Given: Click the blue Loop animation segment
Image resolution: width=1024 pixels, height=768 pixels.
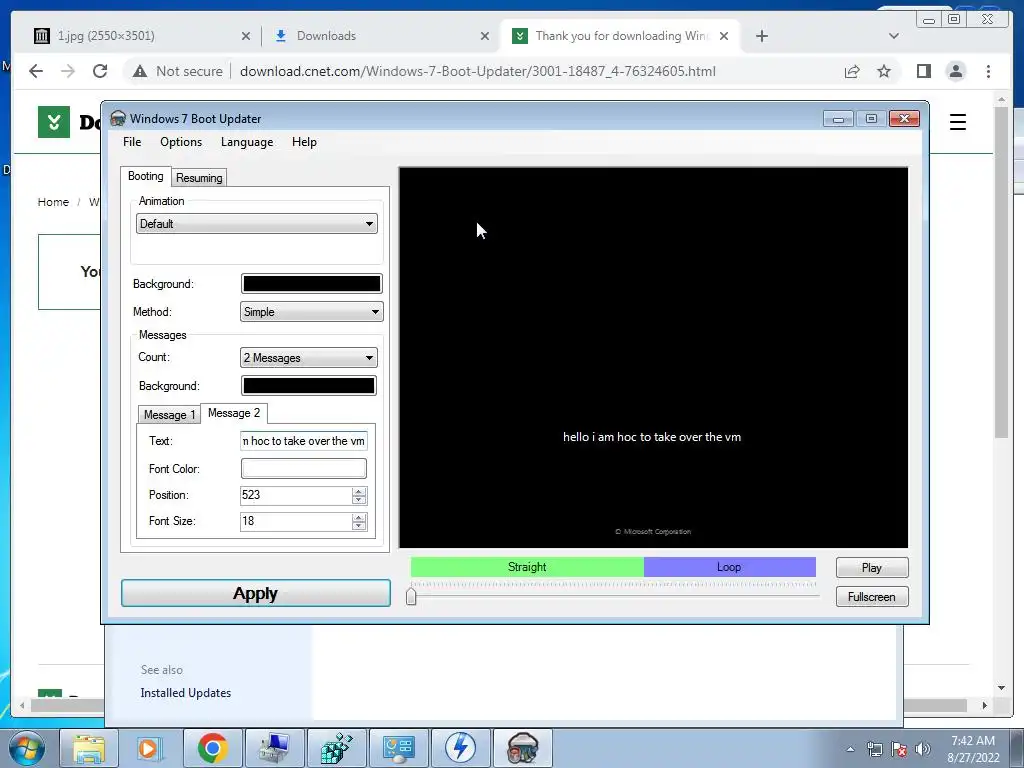Looking at the screenshot, I should [x=729, y=567].
